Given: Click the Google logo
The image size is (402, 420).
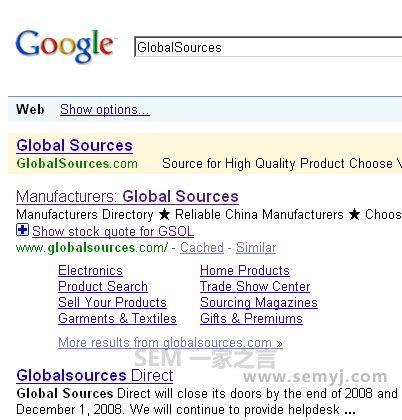Looking at the screenshot, I should coord(65,46).
